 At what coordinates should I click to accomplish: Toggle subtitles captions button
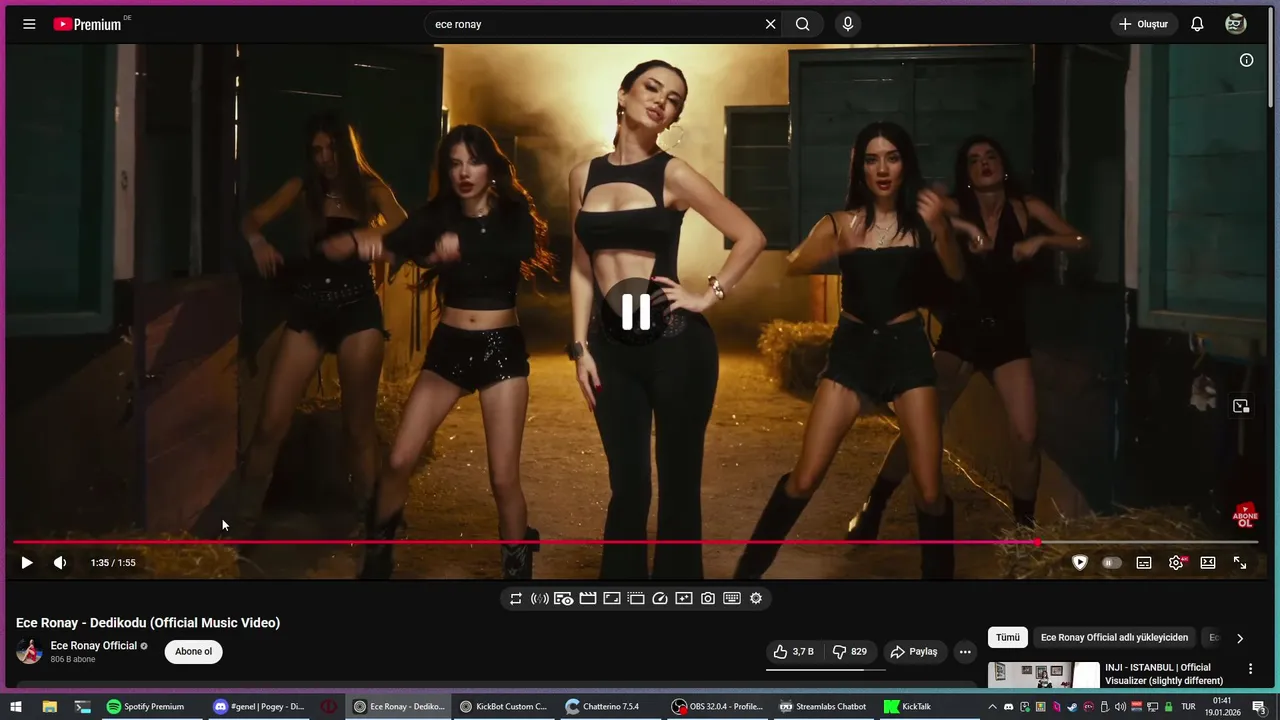pos(1144,563)
